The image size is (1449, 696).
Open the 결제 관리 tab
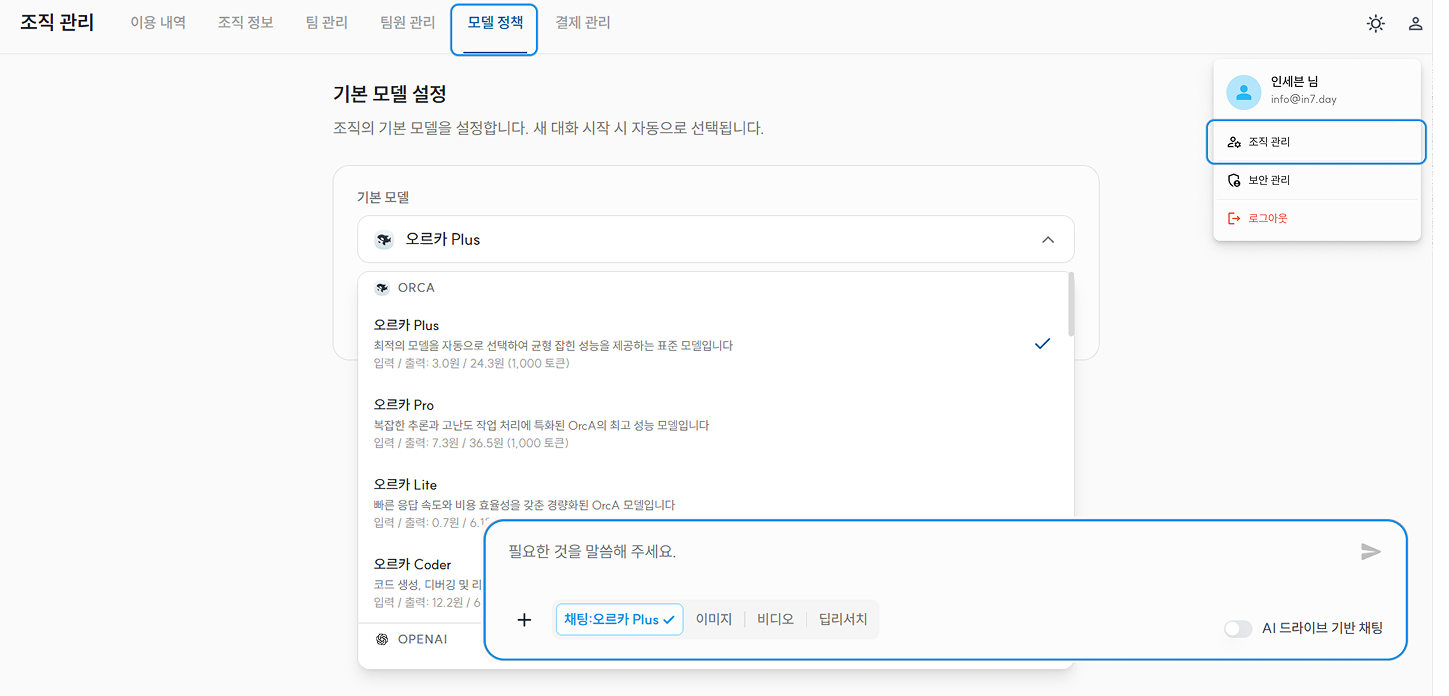[x=583, y=23]
